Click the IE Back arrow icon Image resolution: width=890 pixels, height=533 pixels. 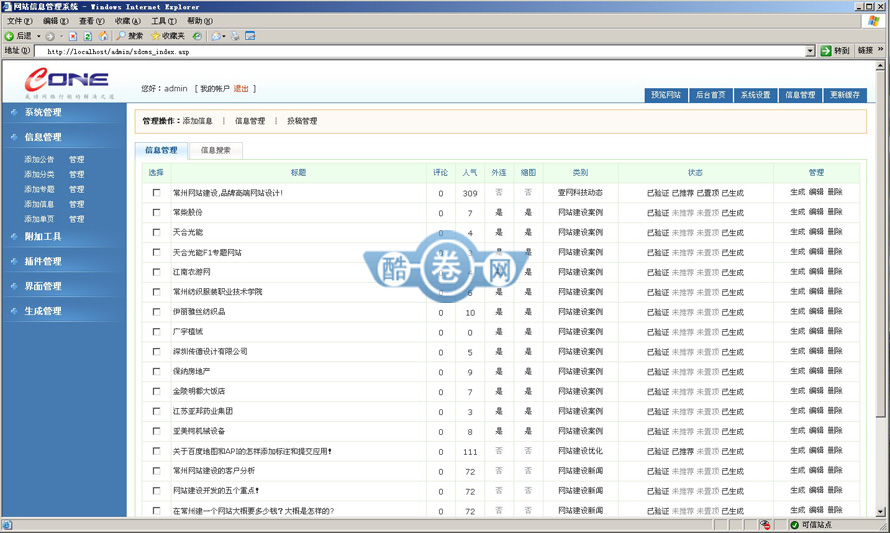[x=9, y=36]
